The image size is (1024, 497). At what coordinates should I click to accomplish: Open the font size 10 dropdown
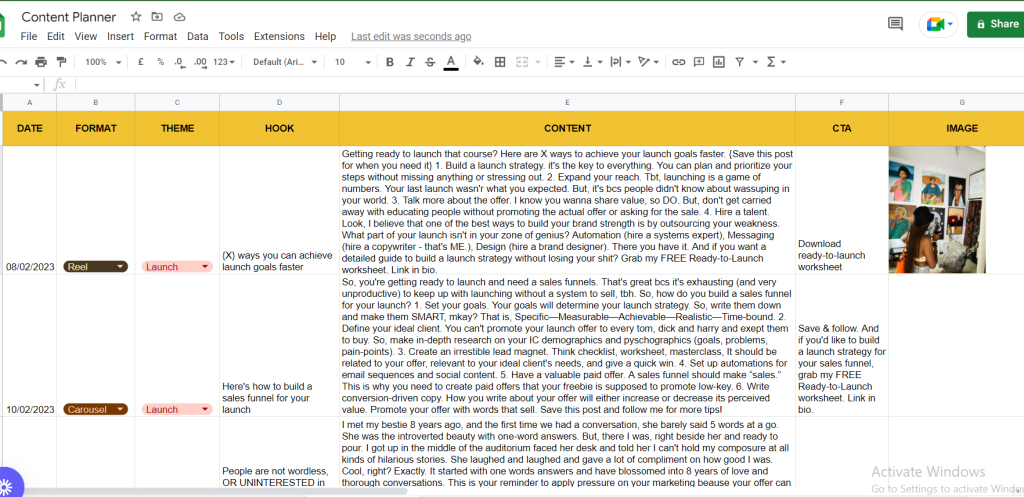coord(353,62)
